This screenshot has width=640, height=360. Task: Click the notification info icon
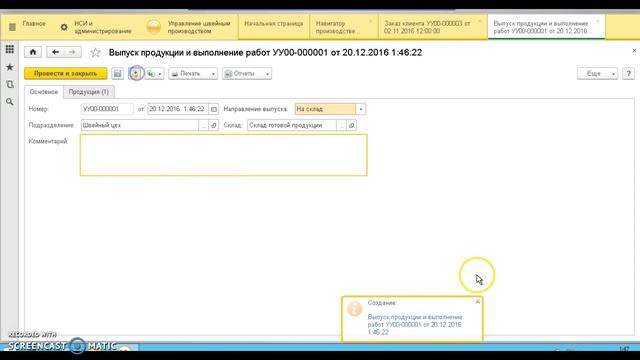coord(354,309)
